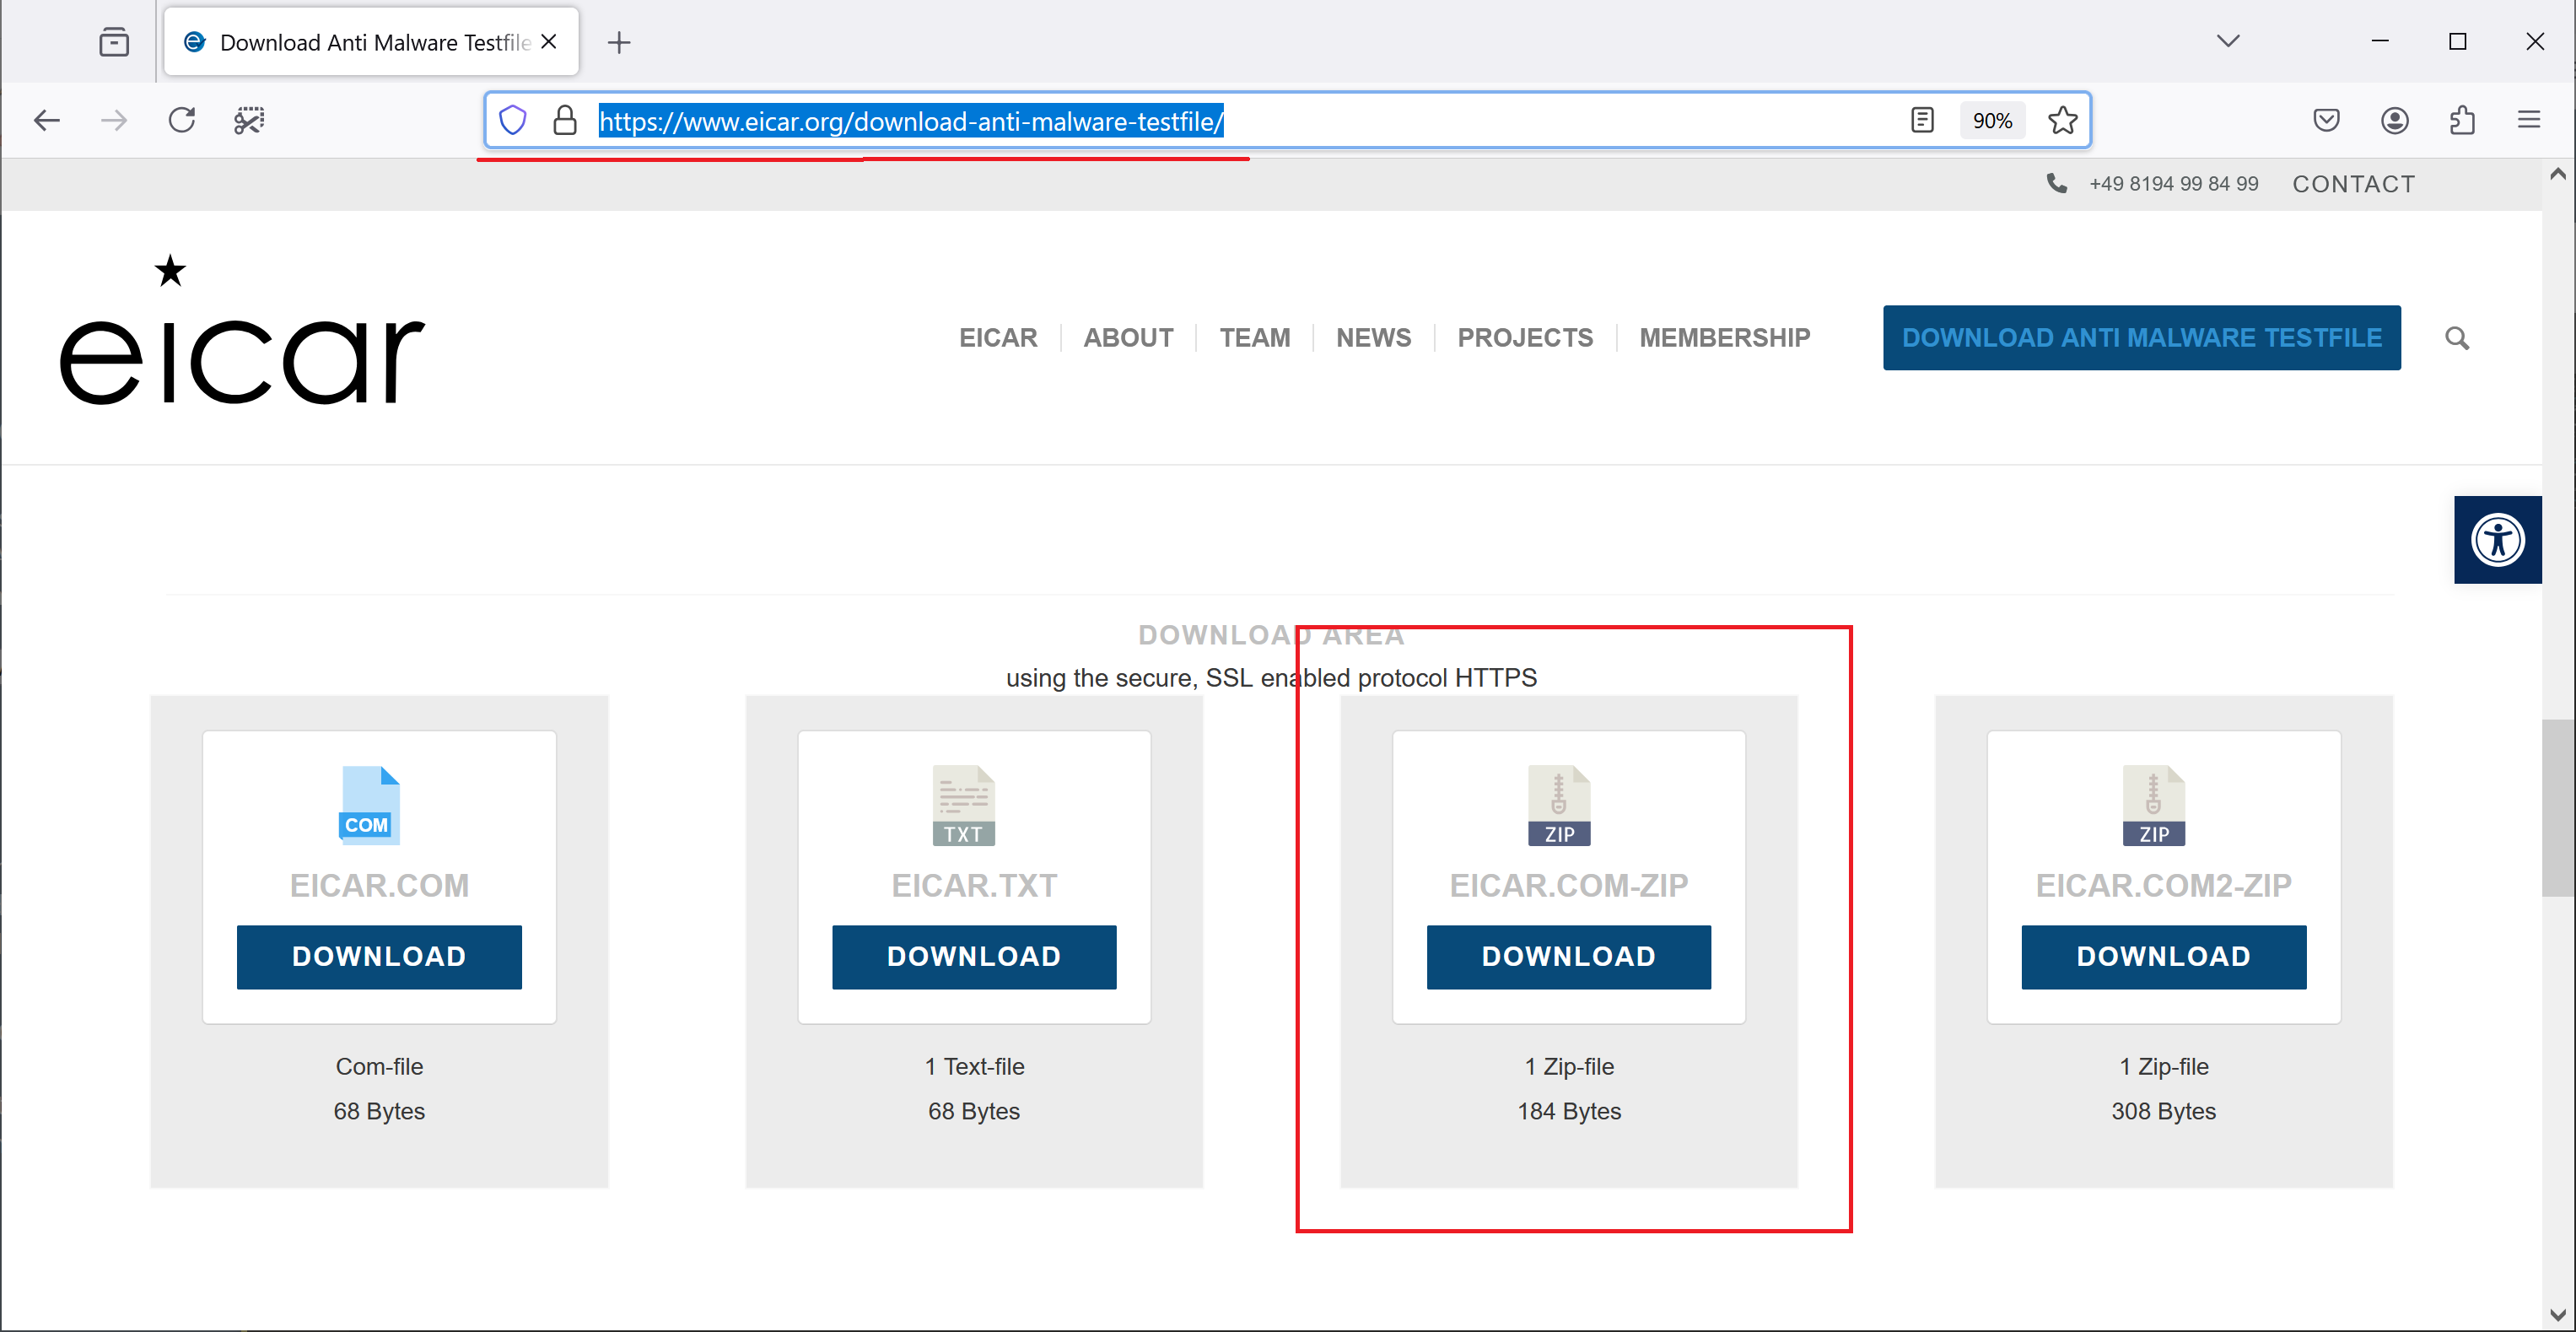This screenshot has height=1332, width=2576.
Task: Open the PROJECTS navigation menu item
Action: tap(1525, 338)
